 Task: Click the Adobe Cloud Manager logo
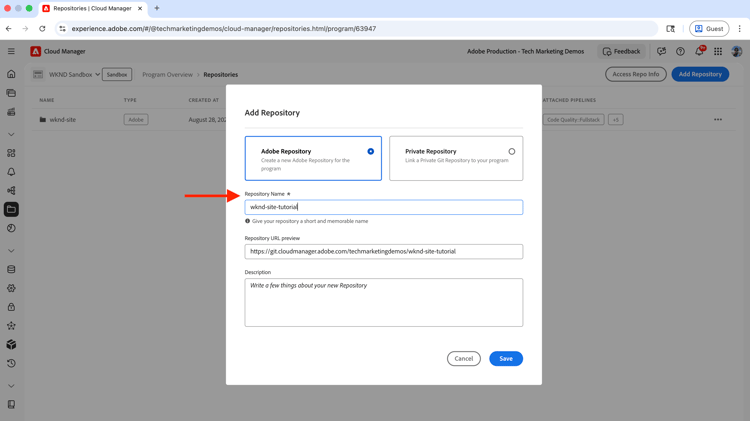[x=35, y=51]
